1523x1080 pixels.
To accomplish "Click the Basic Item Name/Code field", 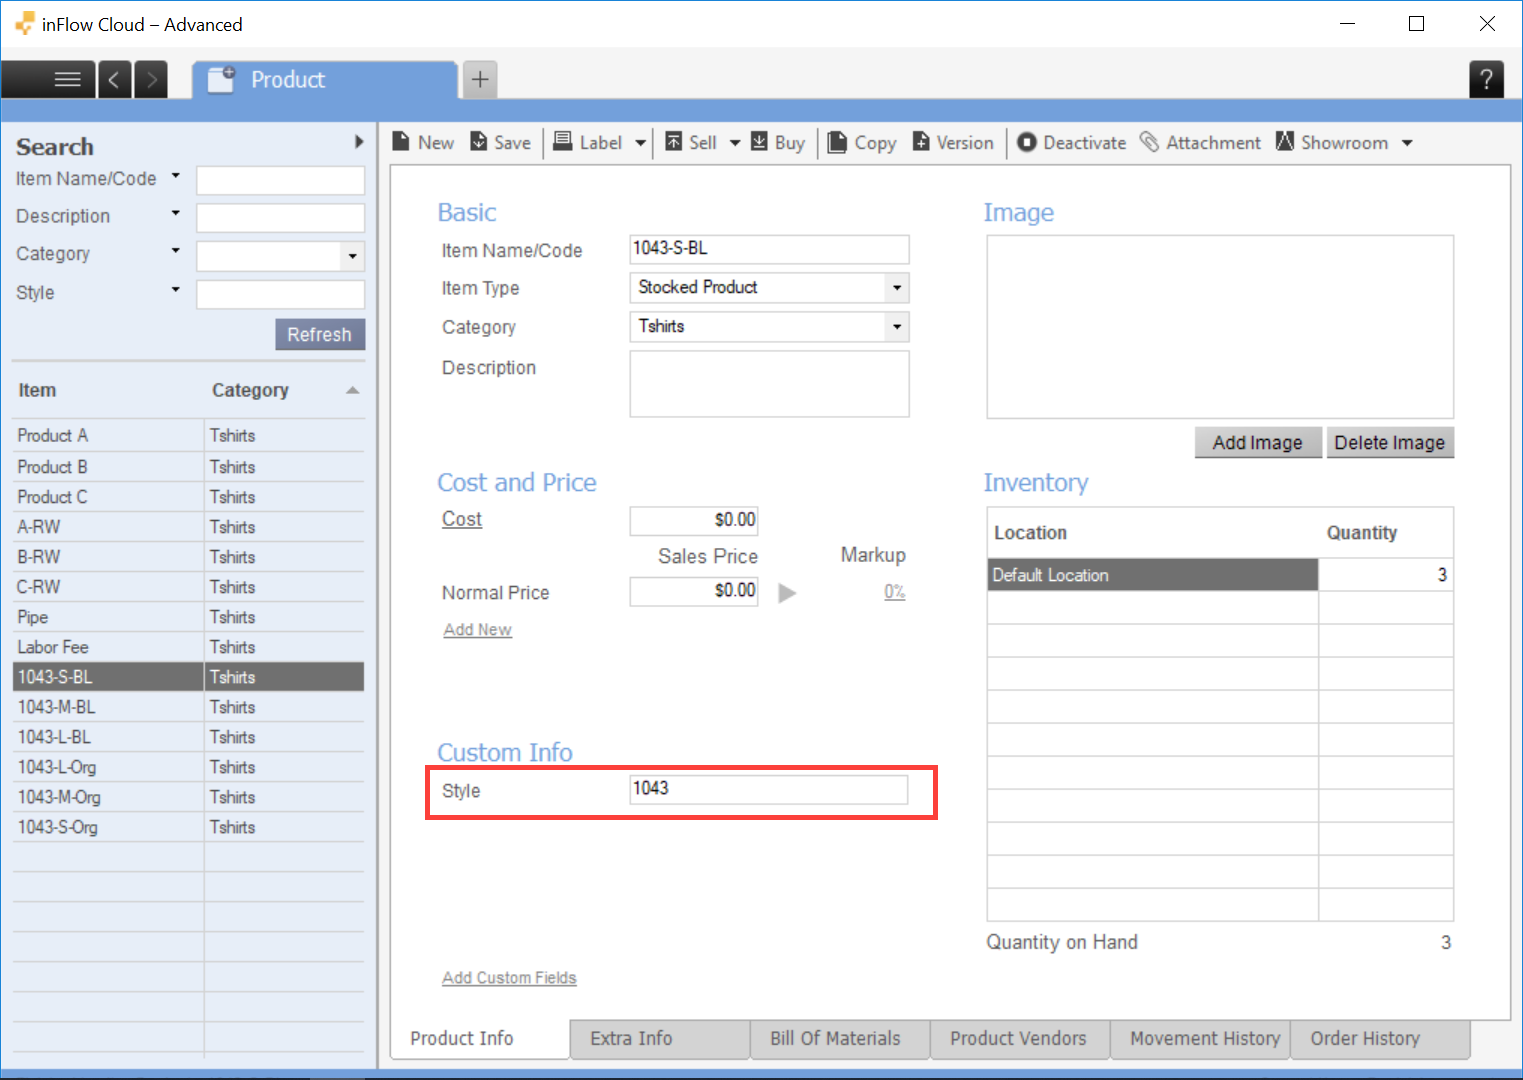I will tap(769, 249).
